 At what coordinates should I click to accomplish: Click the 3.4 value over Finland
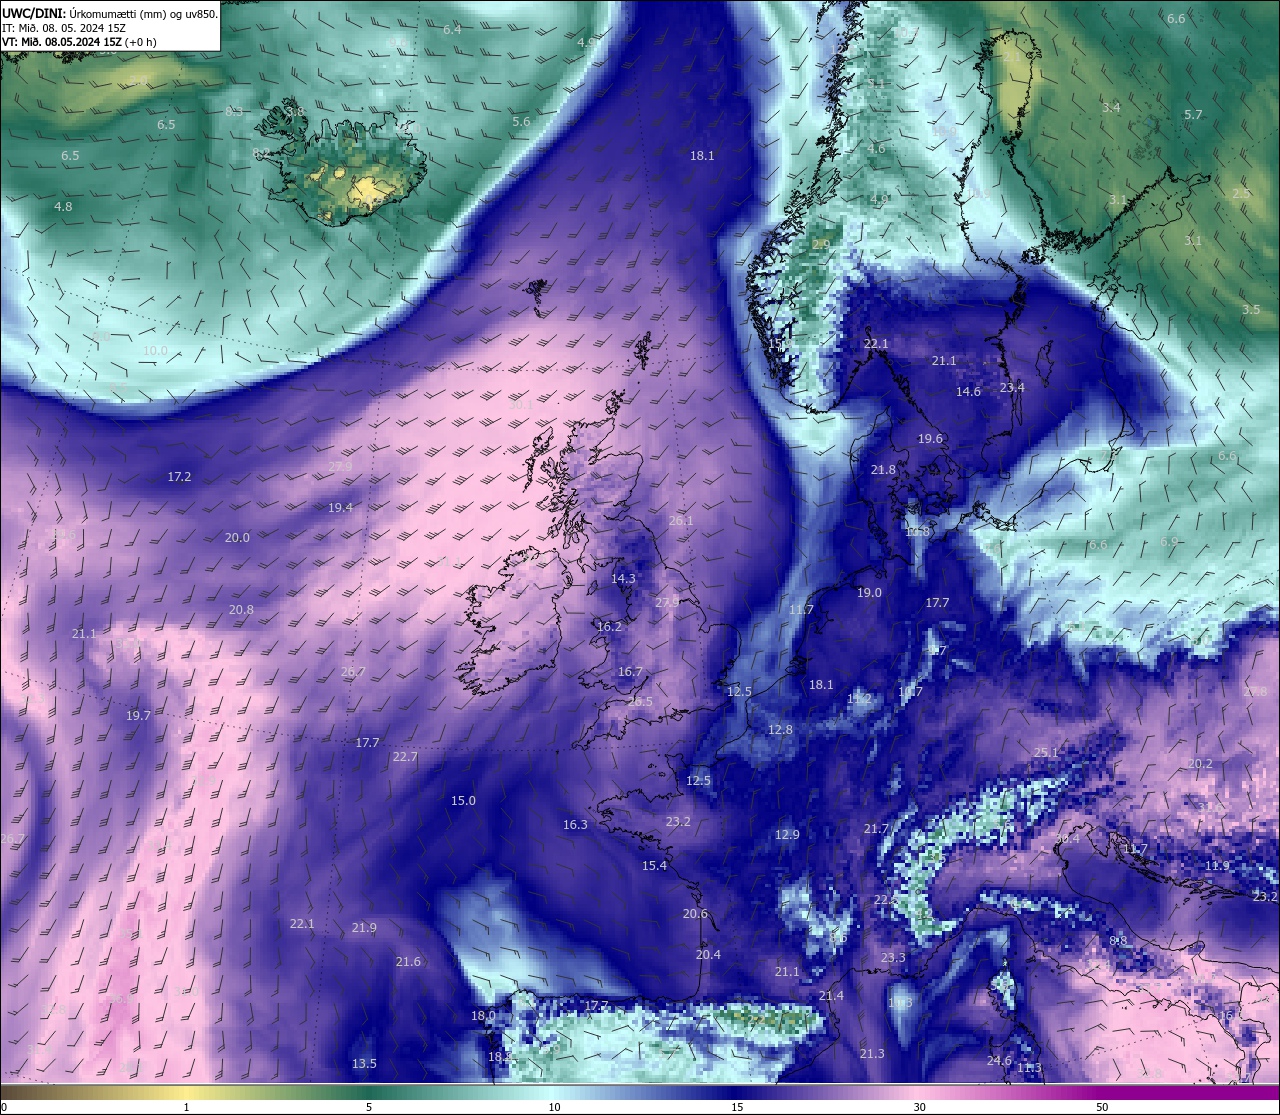[x=1111, y=108]
